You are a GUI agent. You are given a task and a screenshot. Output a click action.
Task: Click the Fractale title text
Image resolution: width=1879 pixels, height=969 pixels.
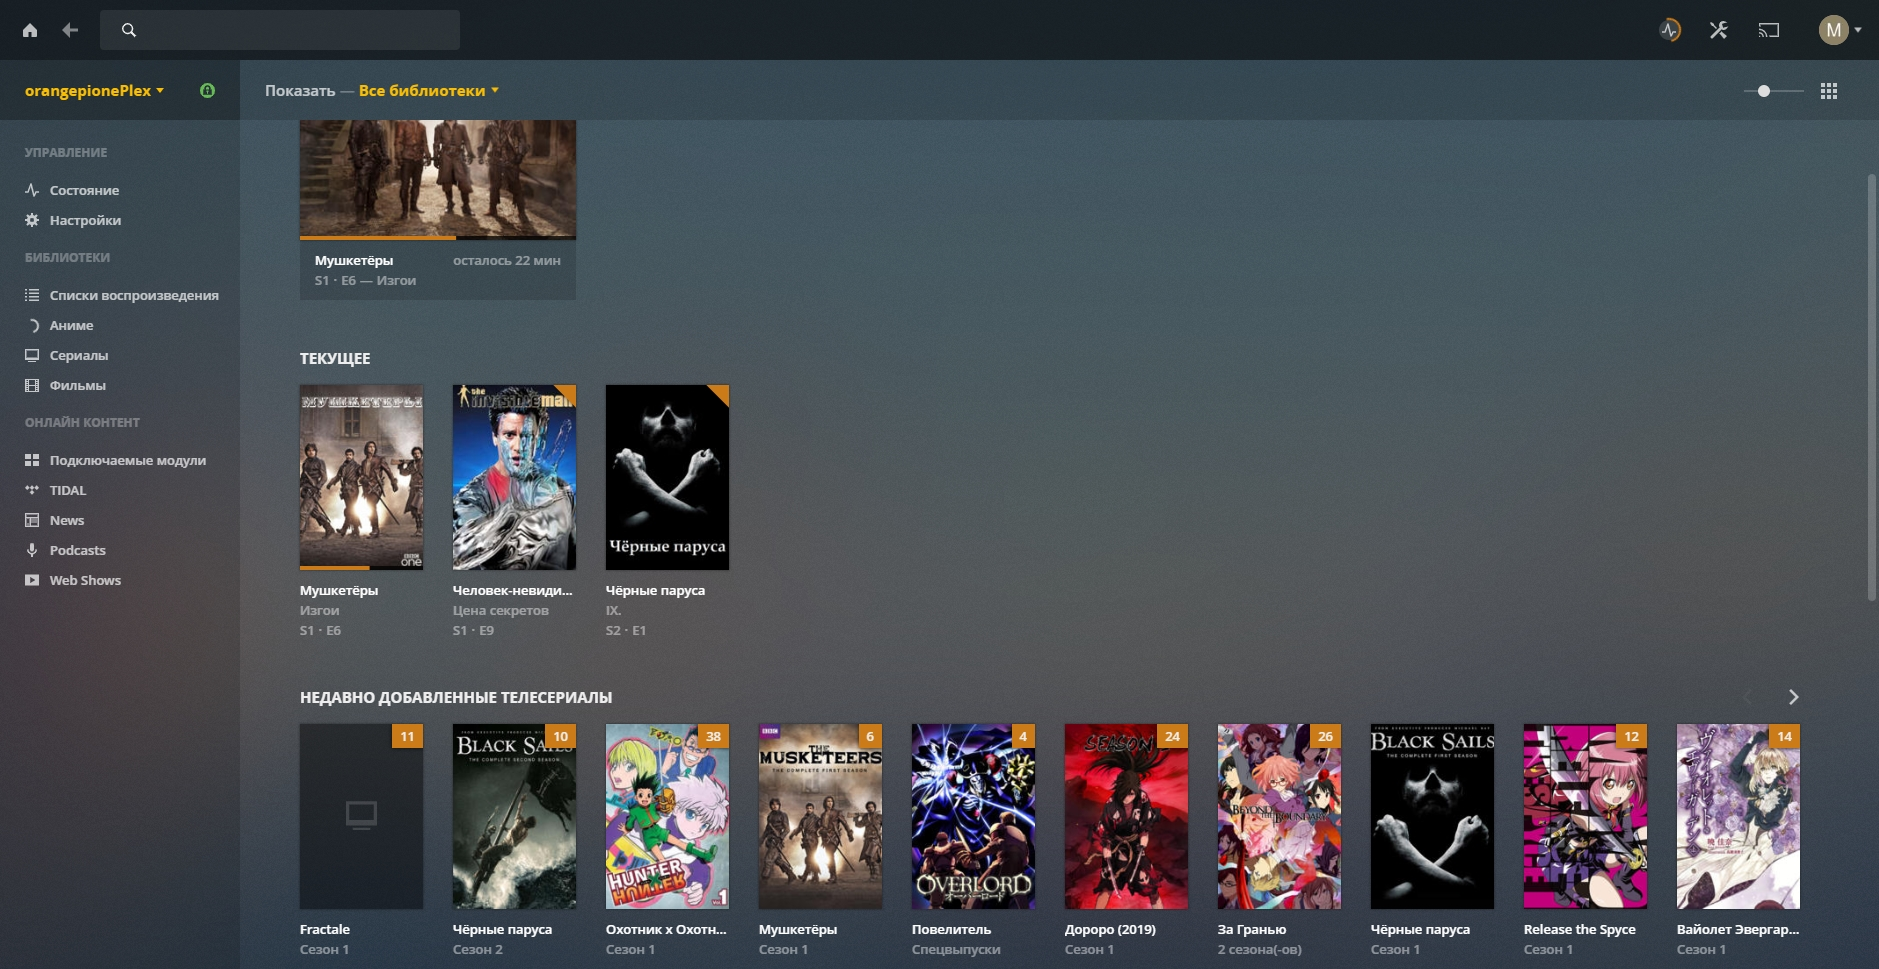pyautogui.click(x=325, y=929)
